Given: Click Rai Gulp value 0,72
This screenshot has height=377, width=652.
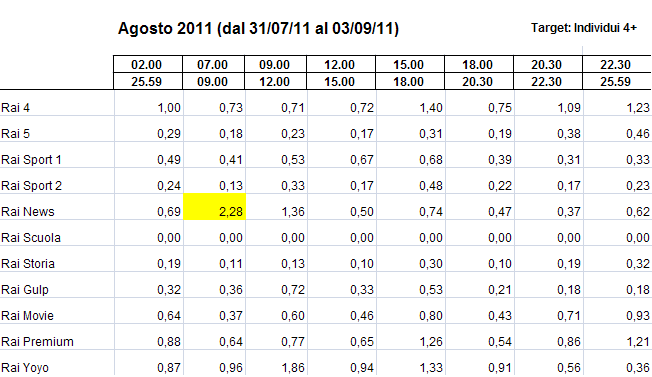Looking at the screenshot, I should (x=293, y=290).
